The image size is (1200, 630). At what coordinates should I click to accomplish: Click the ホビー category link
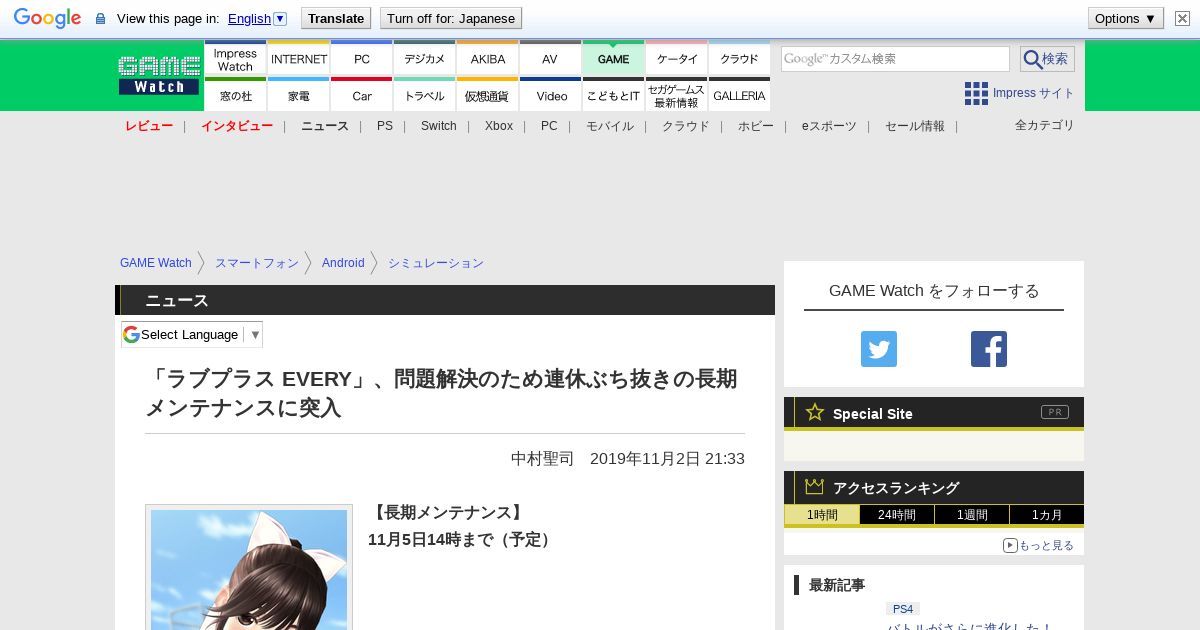click(x=756, y=126)
